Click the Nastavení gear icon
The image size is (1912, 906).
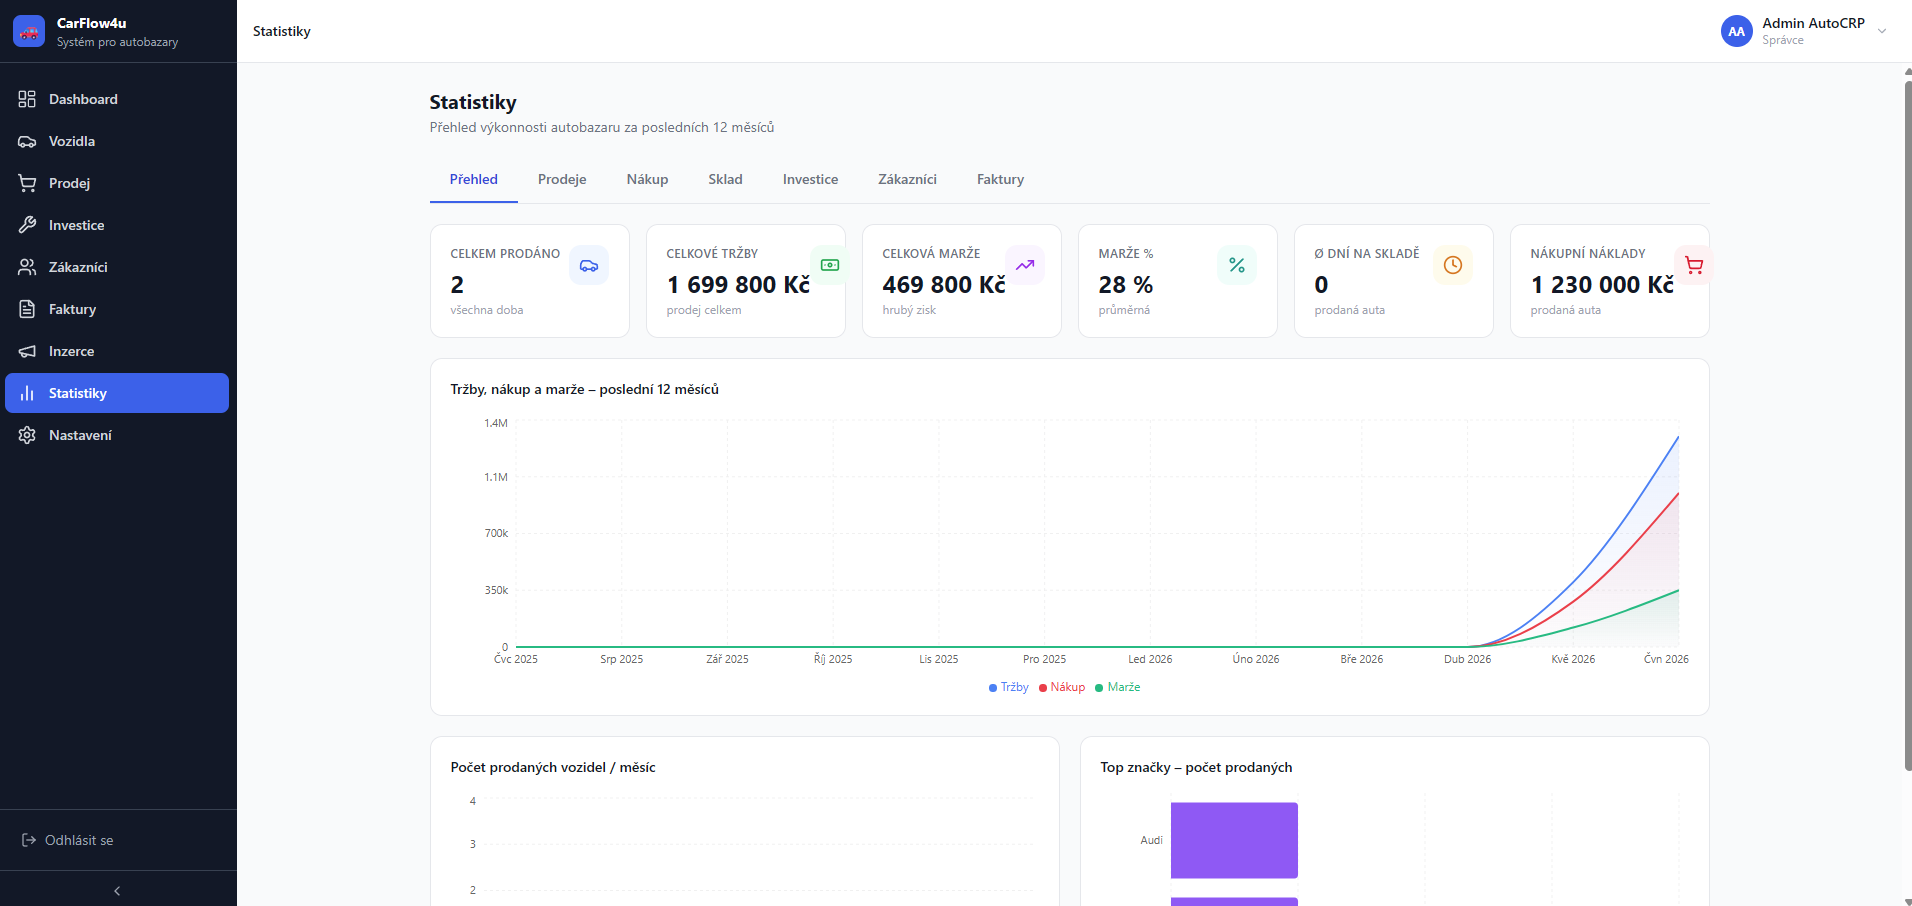27,435
